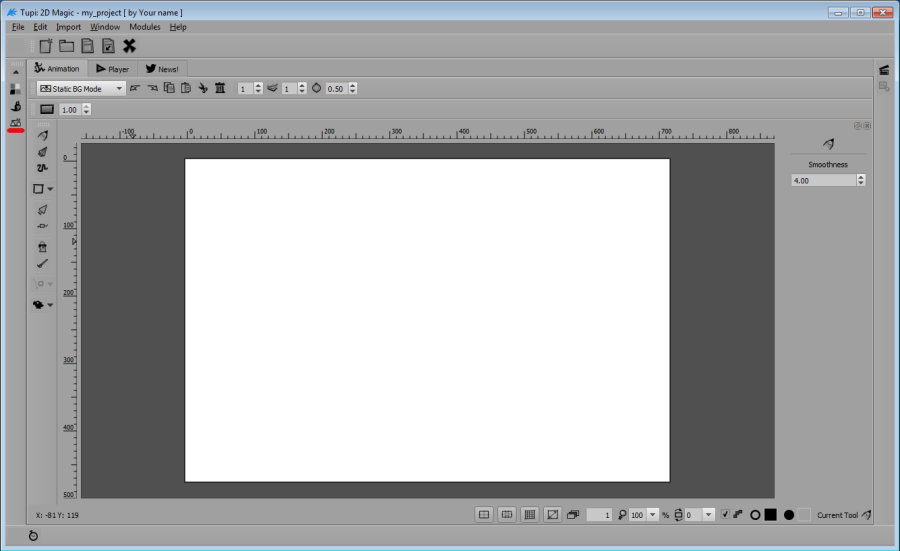Click the Save Project icon
This screenshot has width=900, height=551.
(88, 46)
